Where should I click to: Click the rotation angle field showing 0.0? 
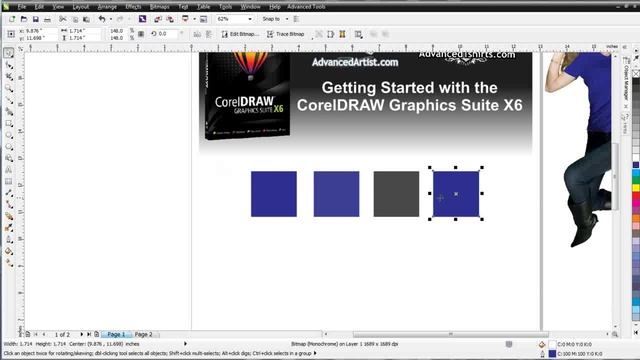click(x=167, y=34)
